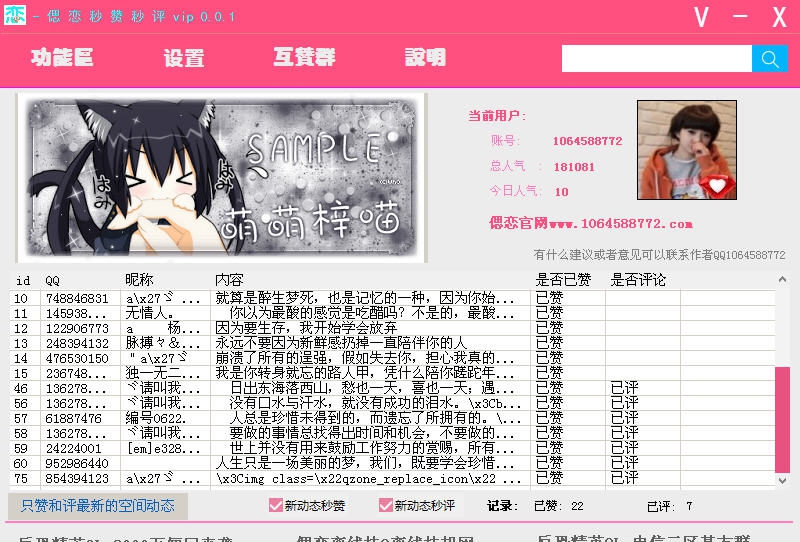Minimize the window with the dash button

point(740,16)
